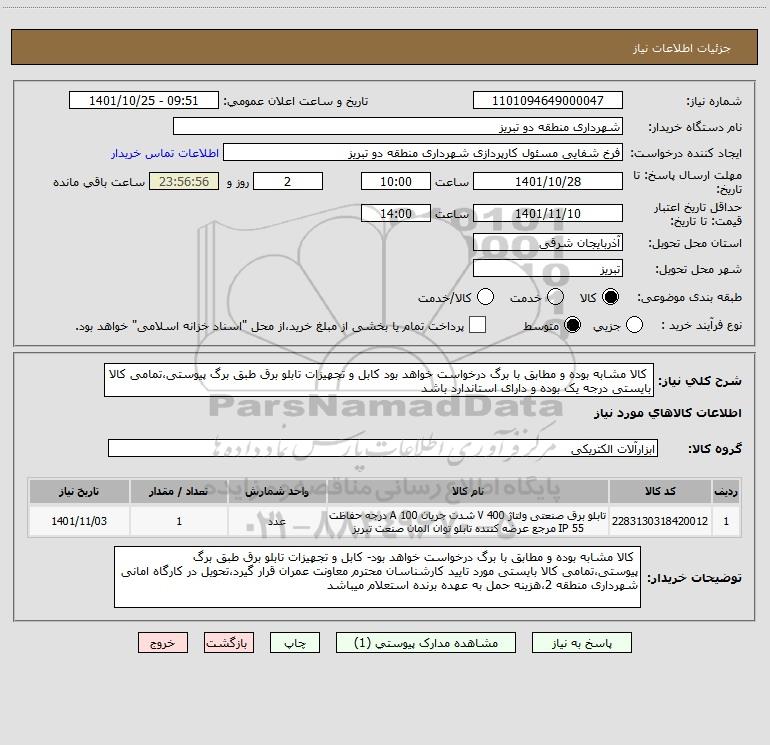Screen dimensions: 770x745
Task: Select the جزیی purchase type radio
Action: click(634, 325)
